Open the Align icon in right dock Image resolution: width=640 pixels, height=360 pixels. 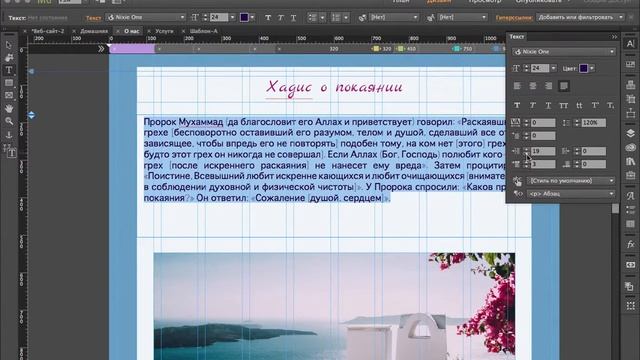630,84
